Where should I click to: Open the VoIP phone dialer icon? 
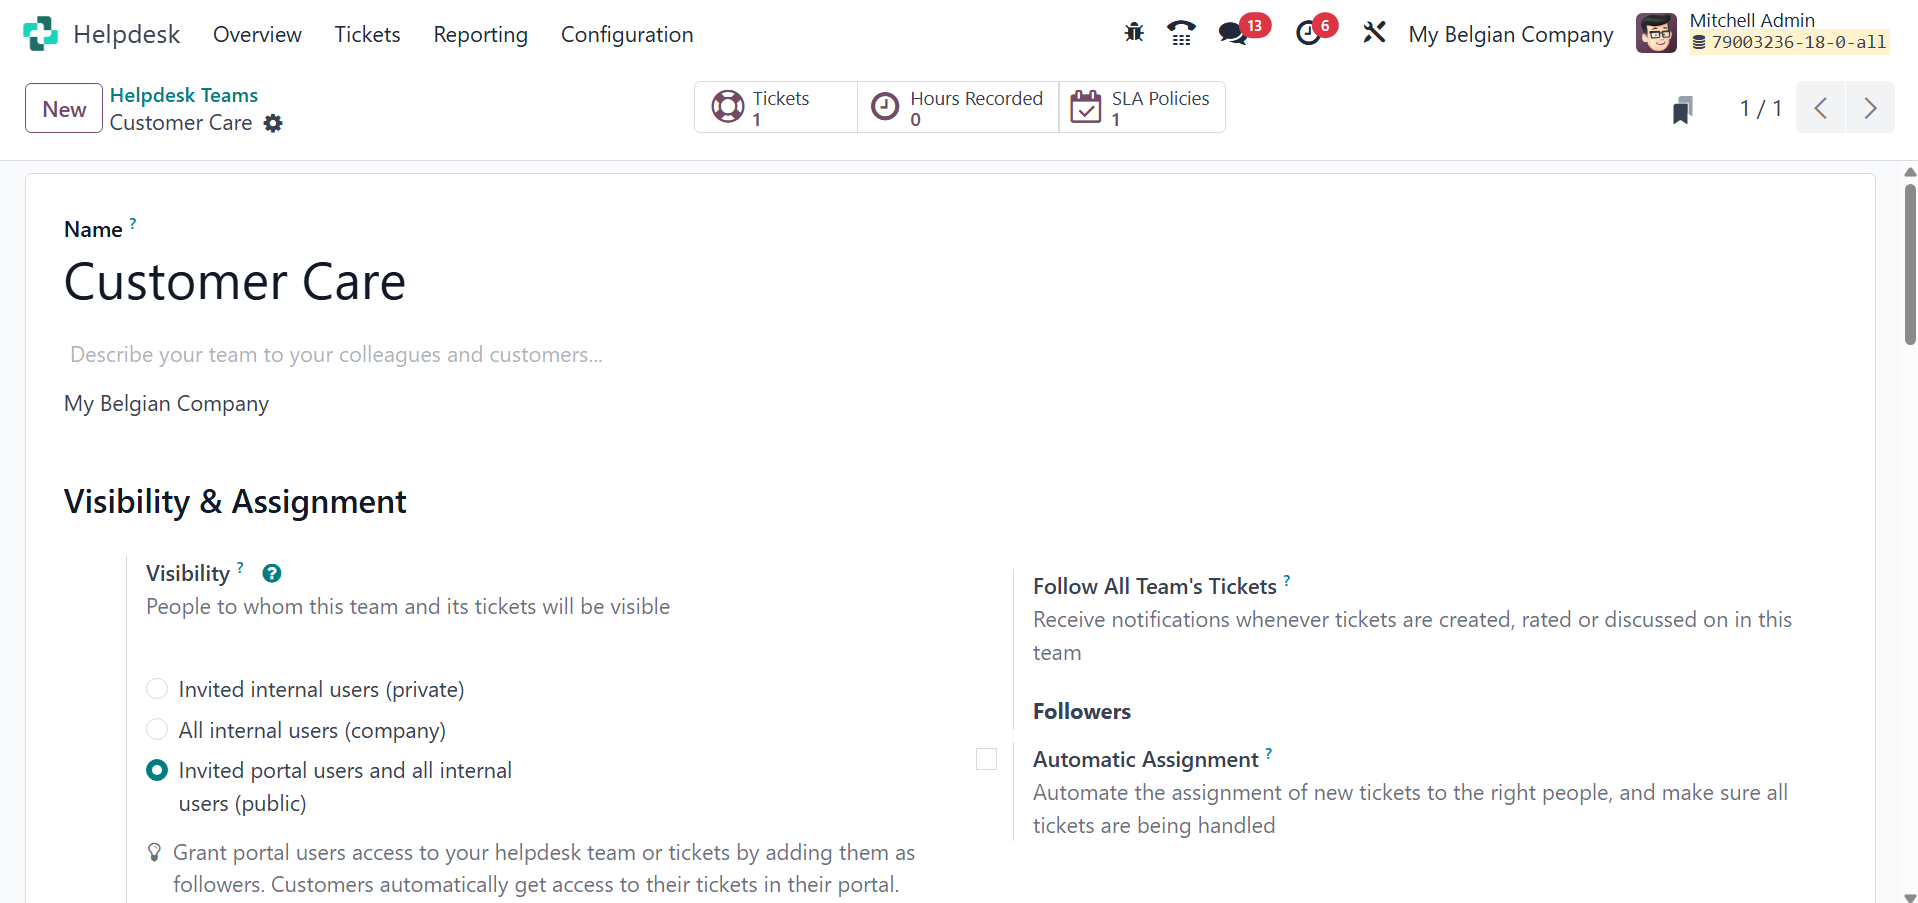tap(1181, 33)
